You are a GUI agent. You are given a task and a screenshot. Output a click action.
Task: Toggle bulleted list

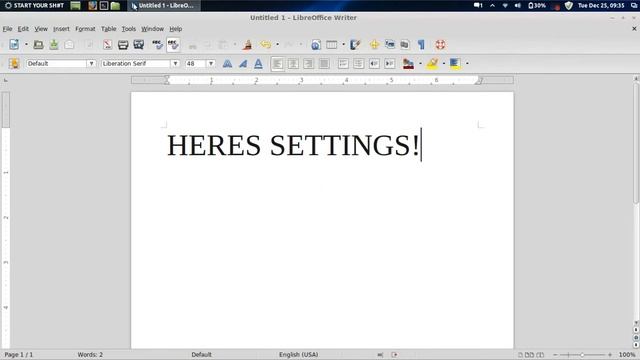(x=359, y=64)
